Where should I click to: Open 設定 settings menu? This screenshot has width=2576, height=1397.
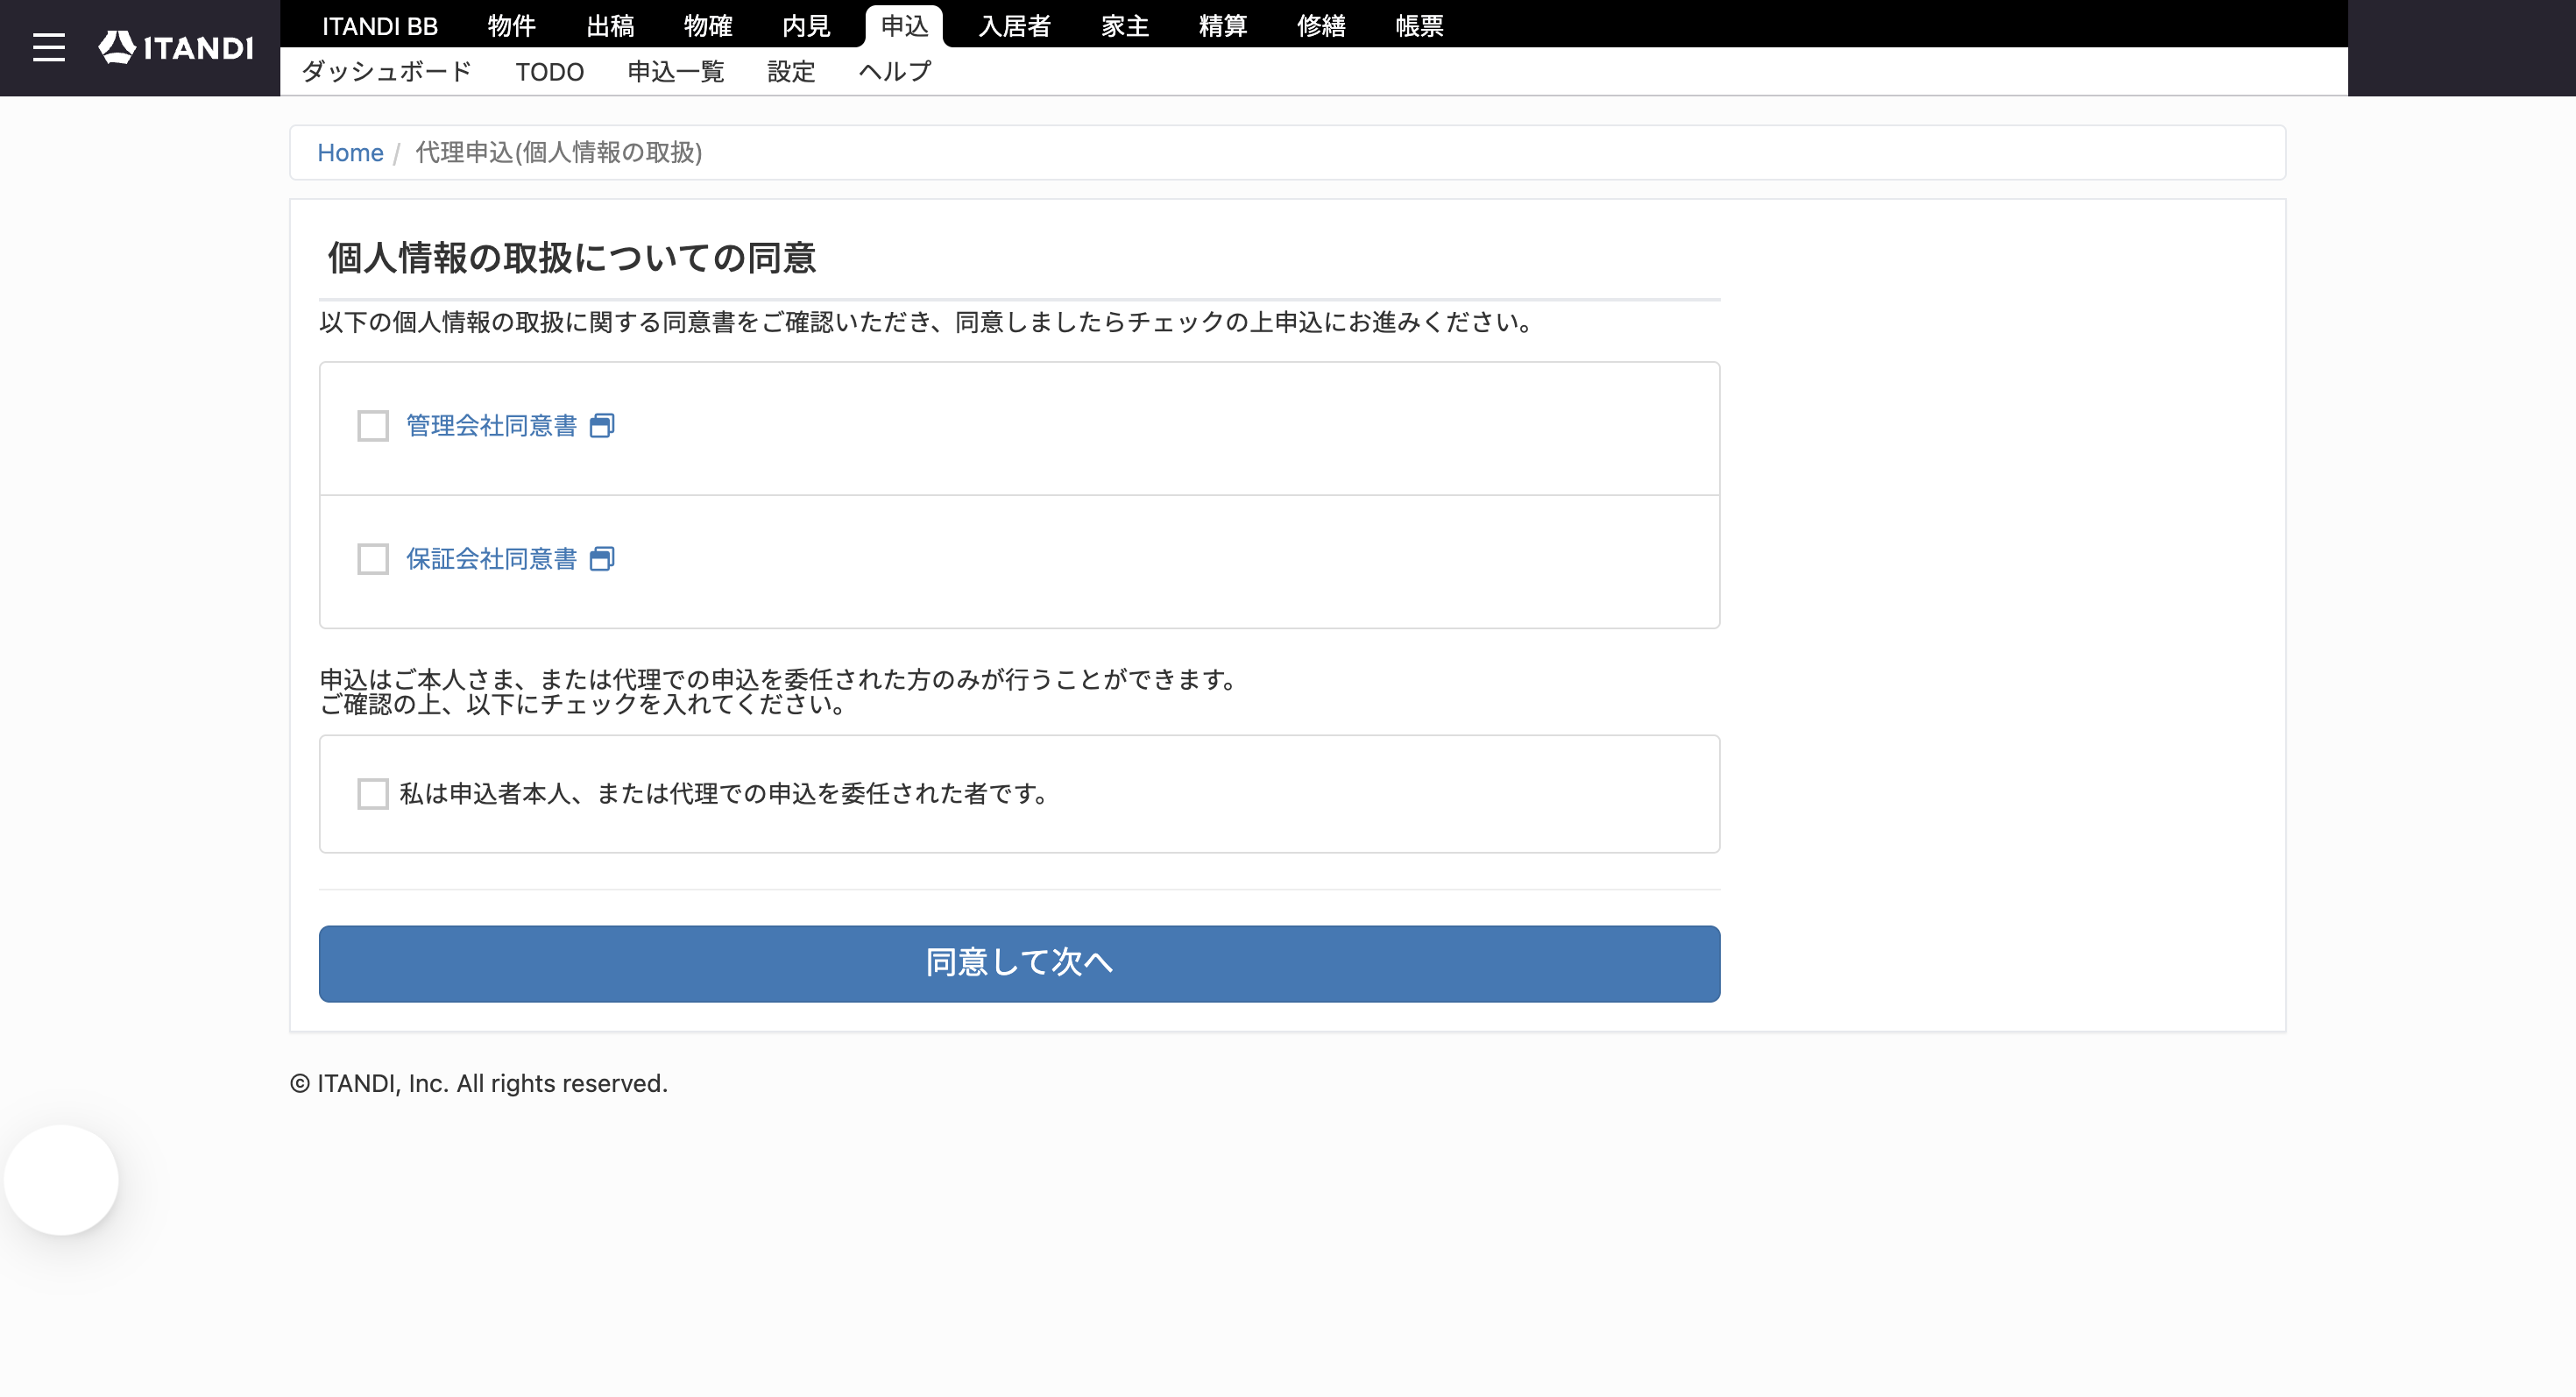(791, 72)
